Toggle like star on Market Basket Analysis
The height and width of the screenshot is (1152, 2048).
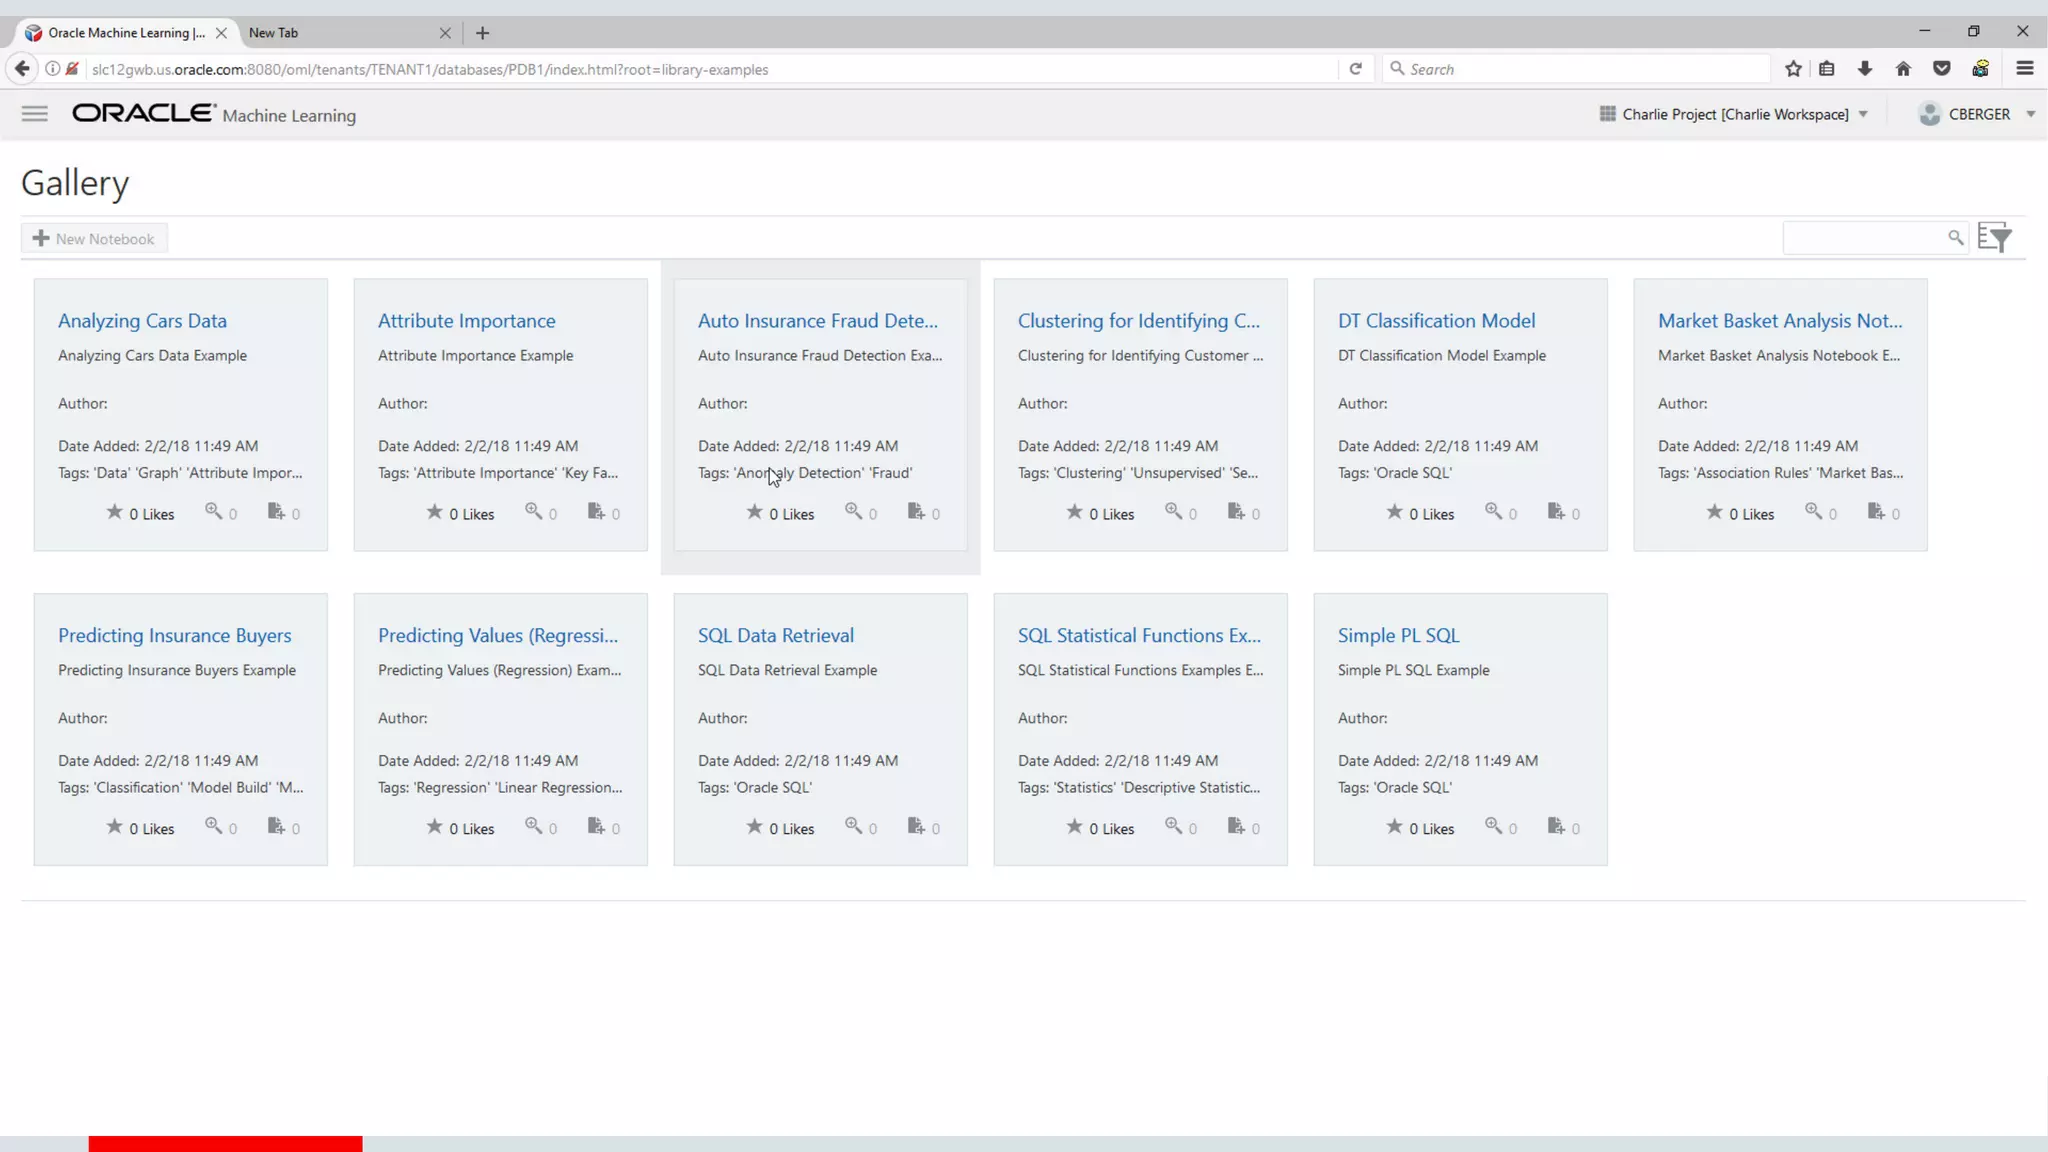[x=1714, y=512]
